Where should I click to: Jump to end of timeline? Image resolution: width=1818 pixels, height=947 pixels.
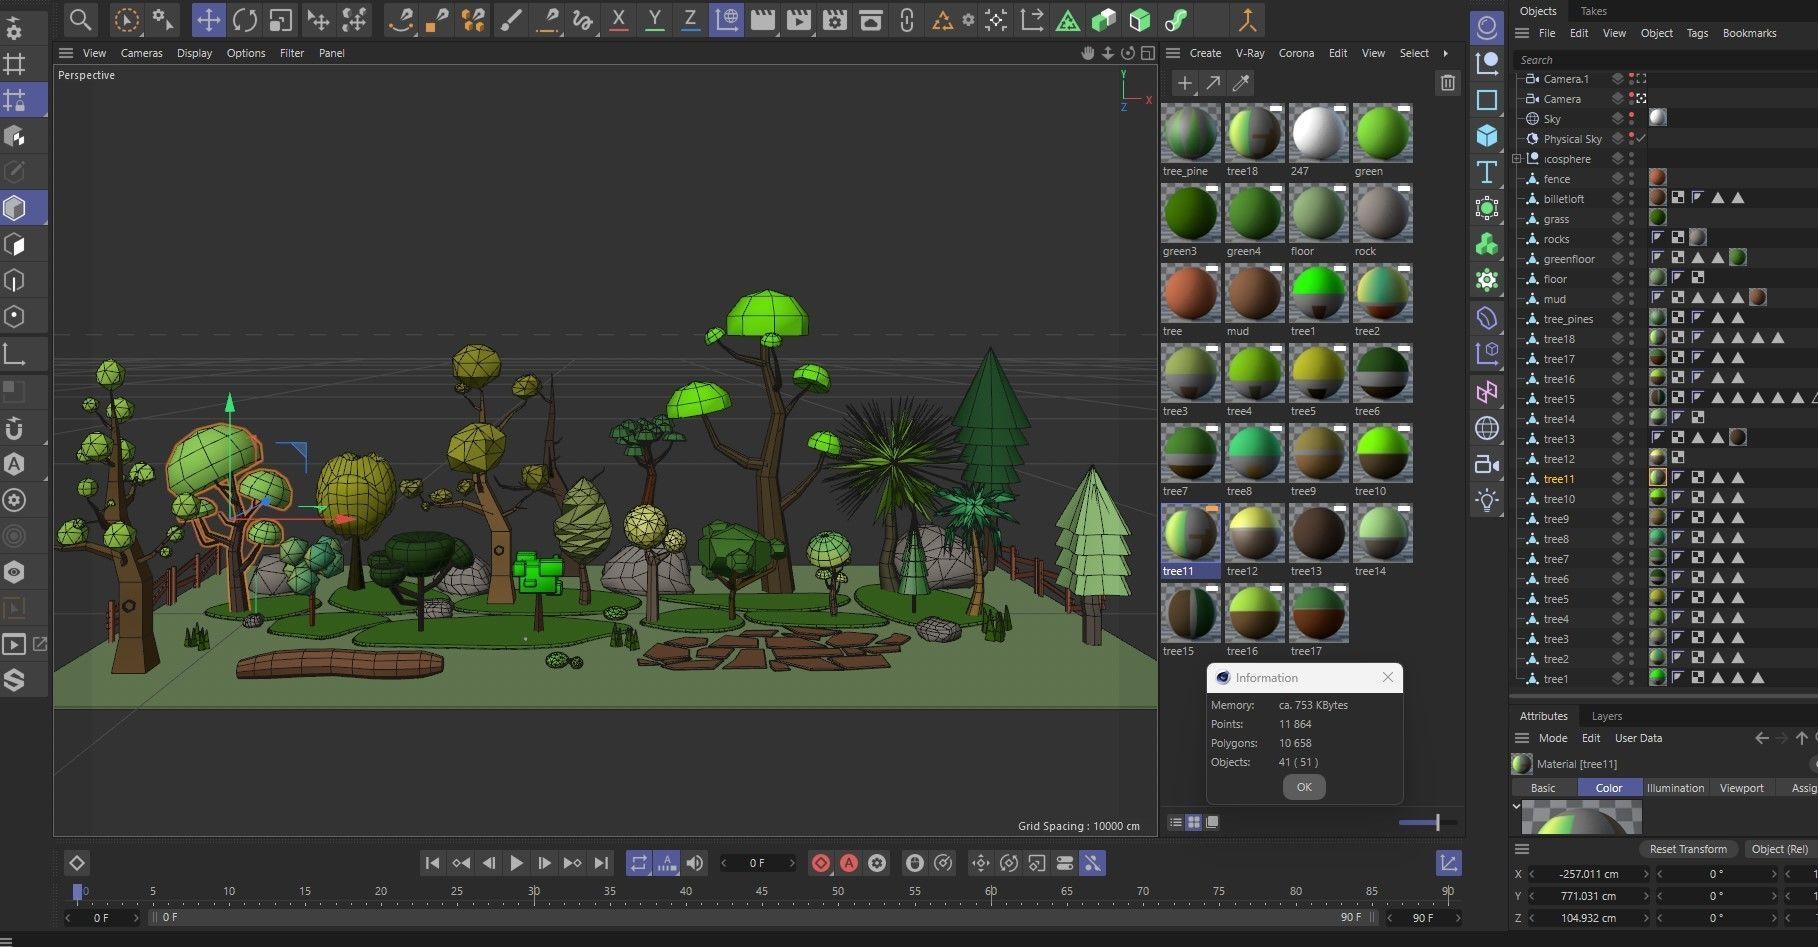coord(600,863)
